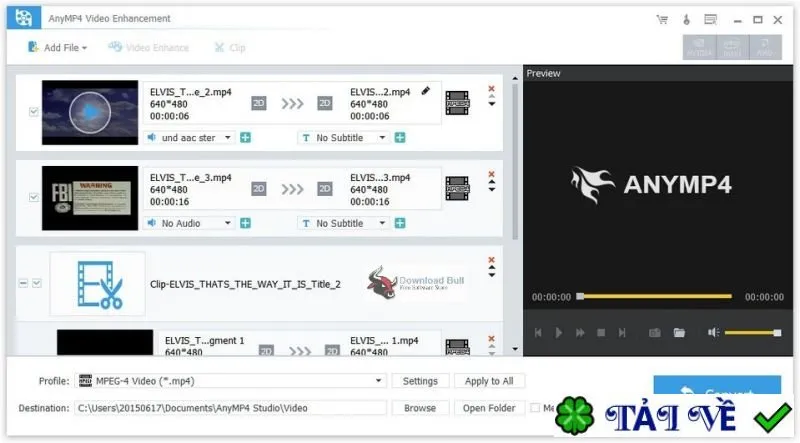The height and width of the screenshot is (443, 800).
Task: Click source 2D icon for ELVIS_T...e_2.mp4
Action: [259, 103]
